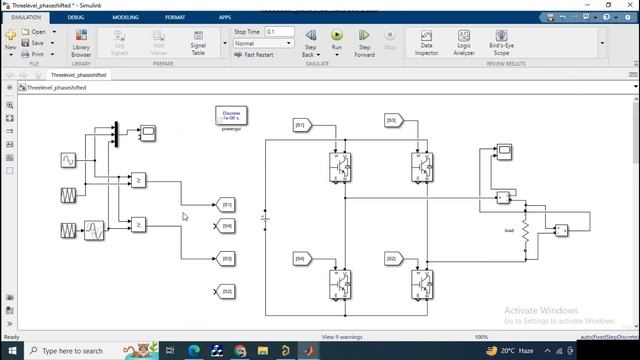Click the New model icon

[x=11, y=35]
